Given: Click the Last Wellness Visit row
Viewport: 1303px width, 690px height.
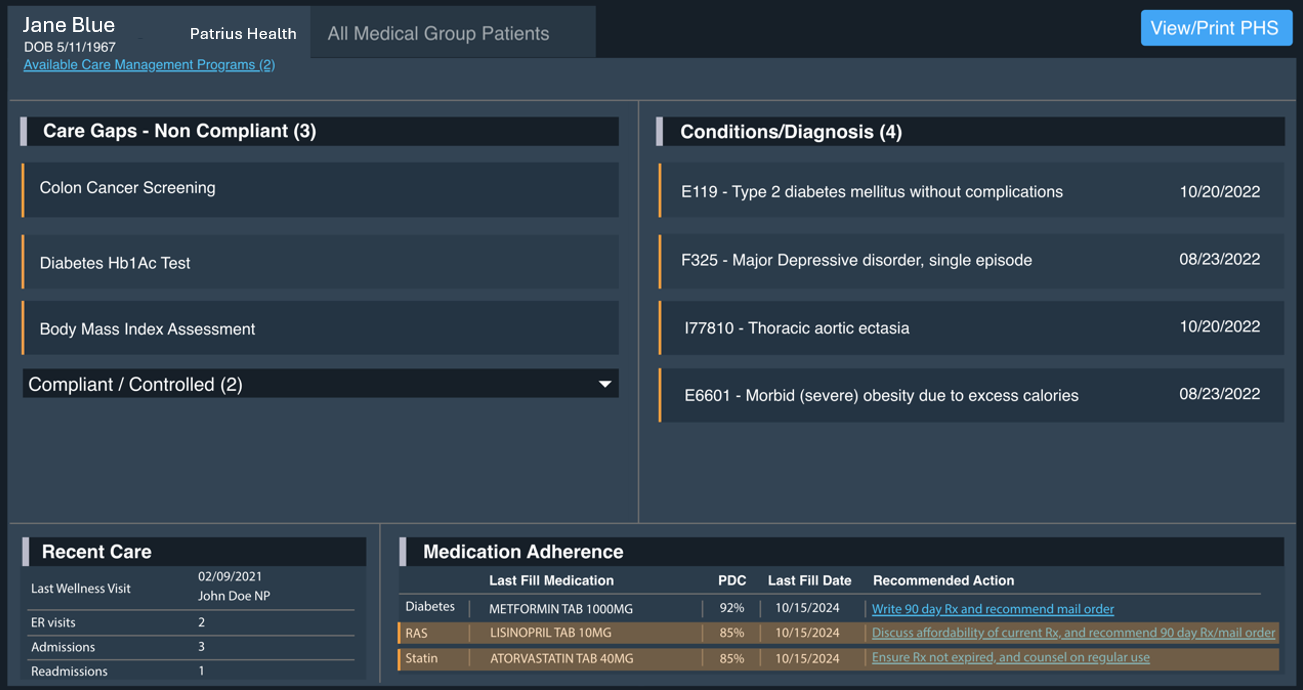Looking at the screenshot, I should [190, 587].
